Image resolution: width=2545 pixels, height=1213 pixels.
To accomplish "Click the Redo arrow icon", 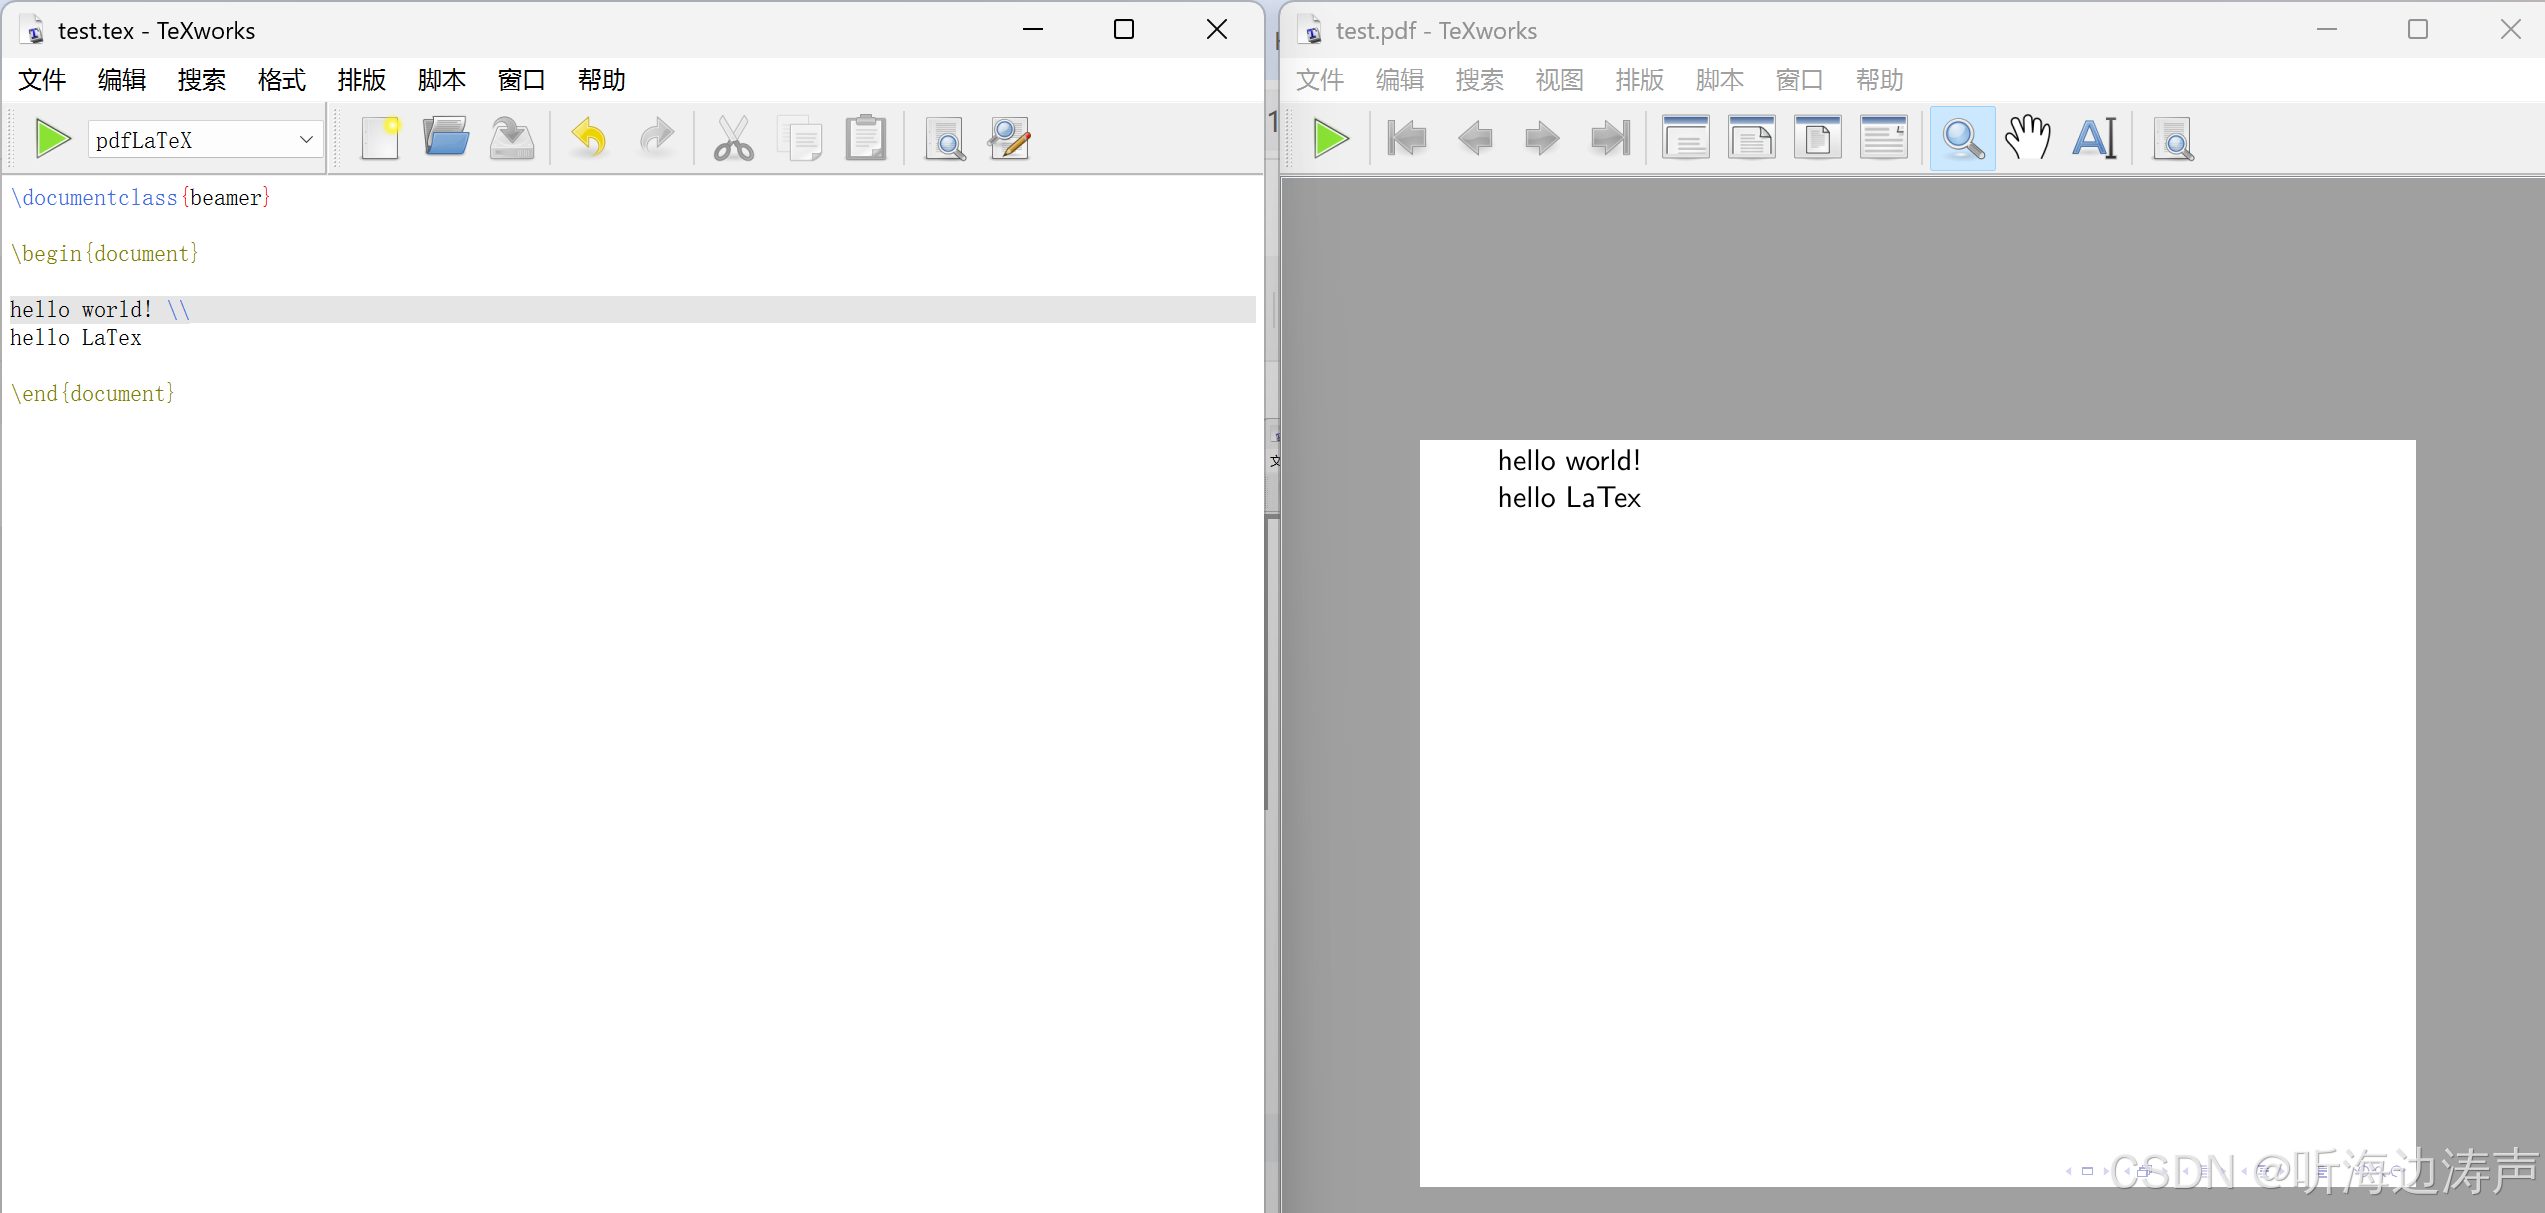I will click(656, 139).
